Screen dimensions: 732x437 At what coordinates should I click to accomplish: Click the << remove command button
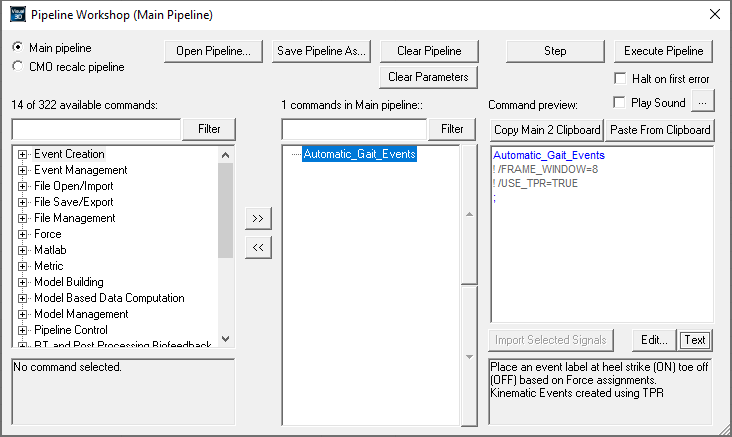coord(257,248)
